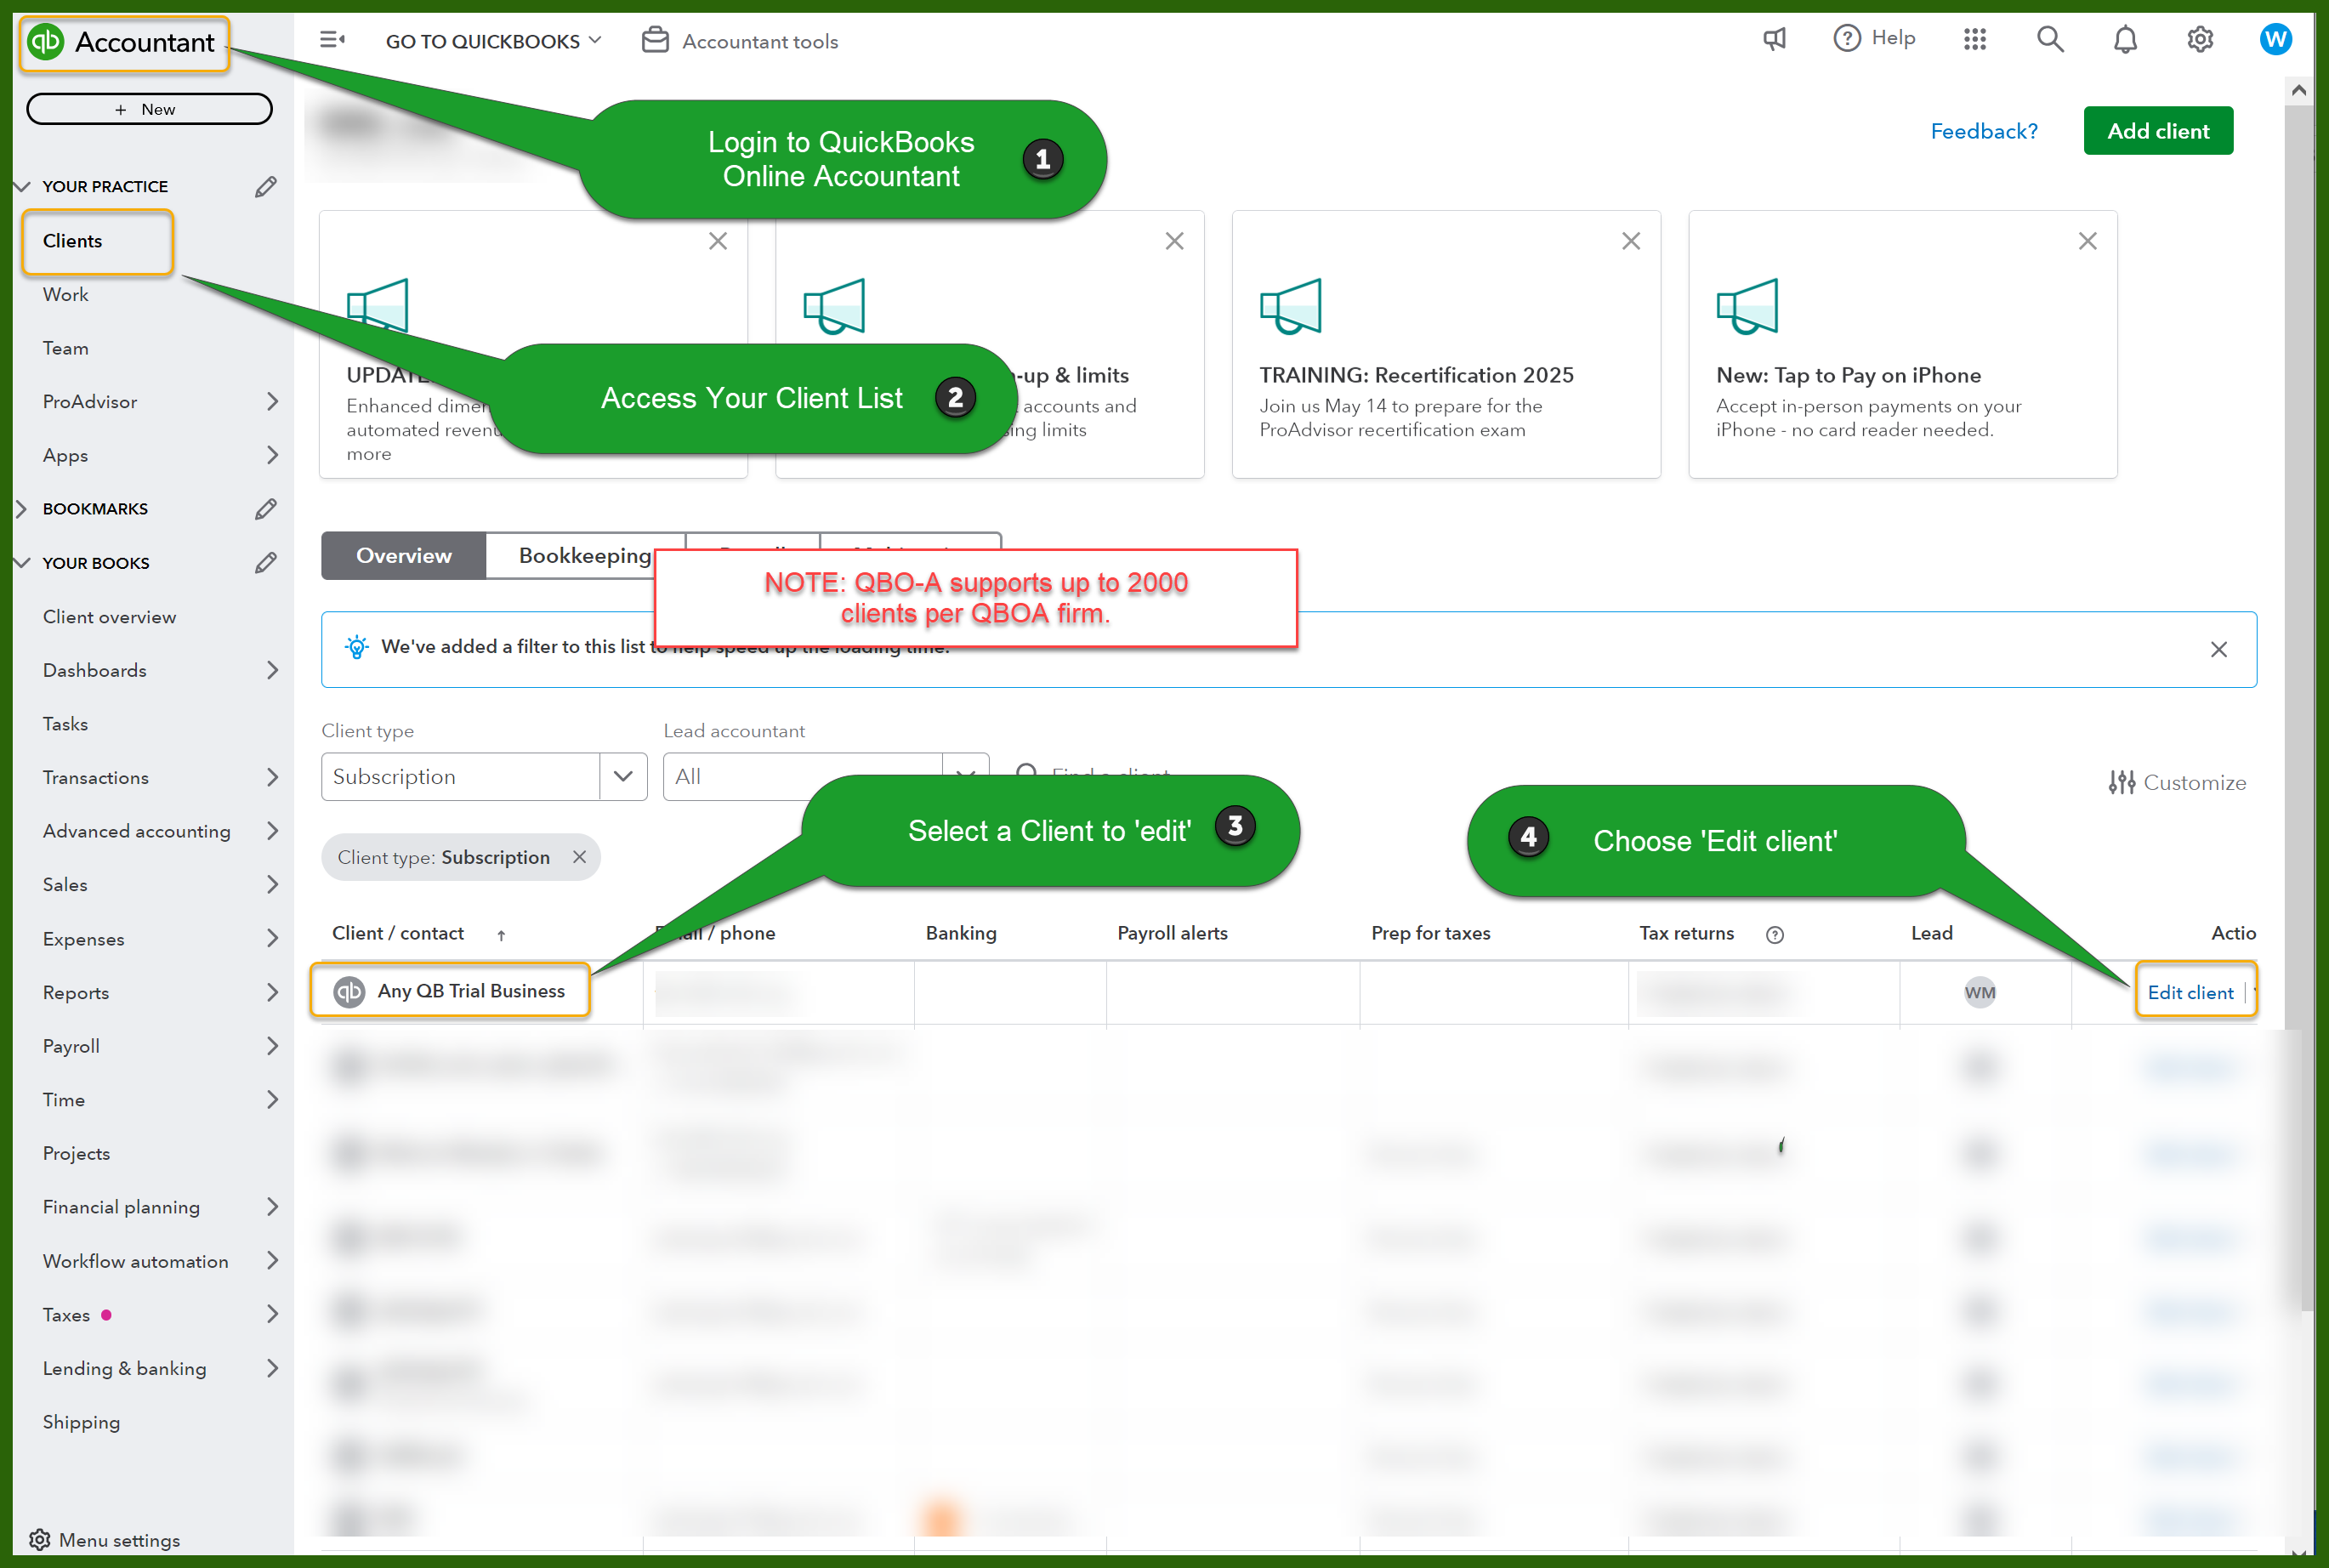Collapse the YOUR BOOKS section
Screen dimensions: 2329x1568
22,563
